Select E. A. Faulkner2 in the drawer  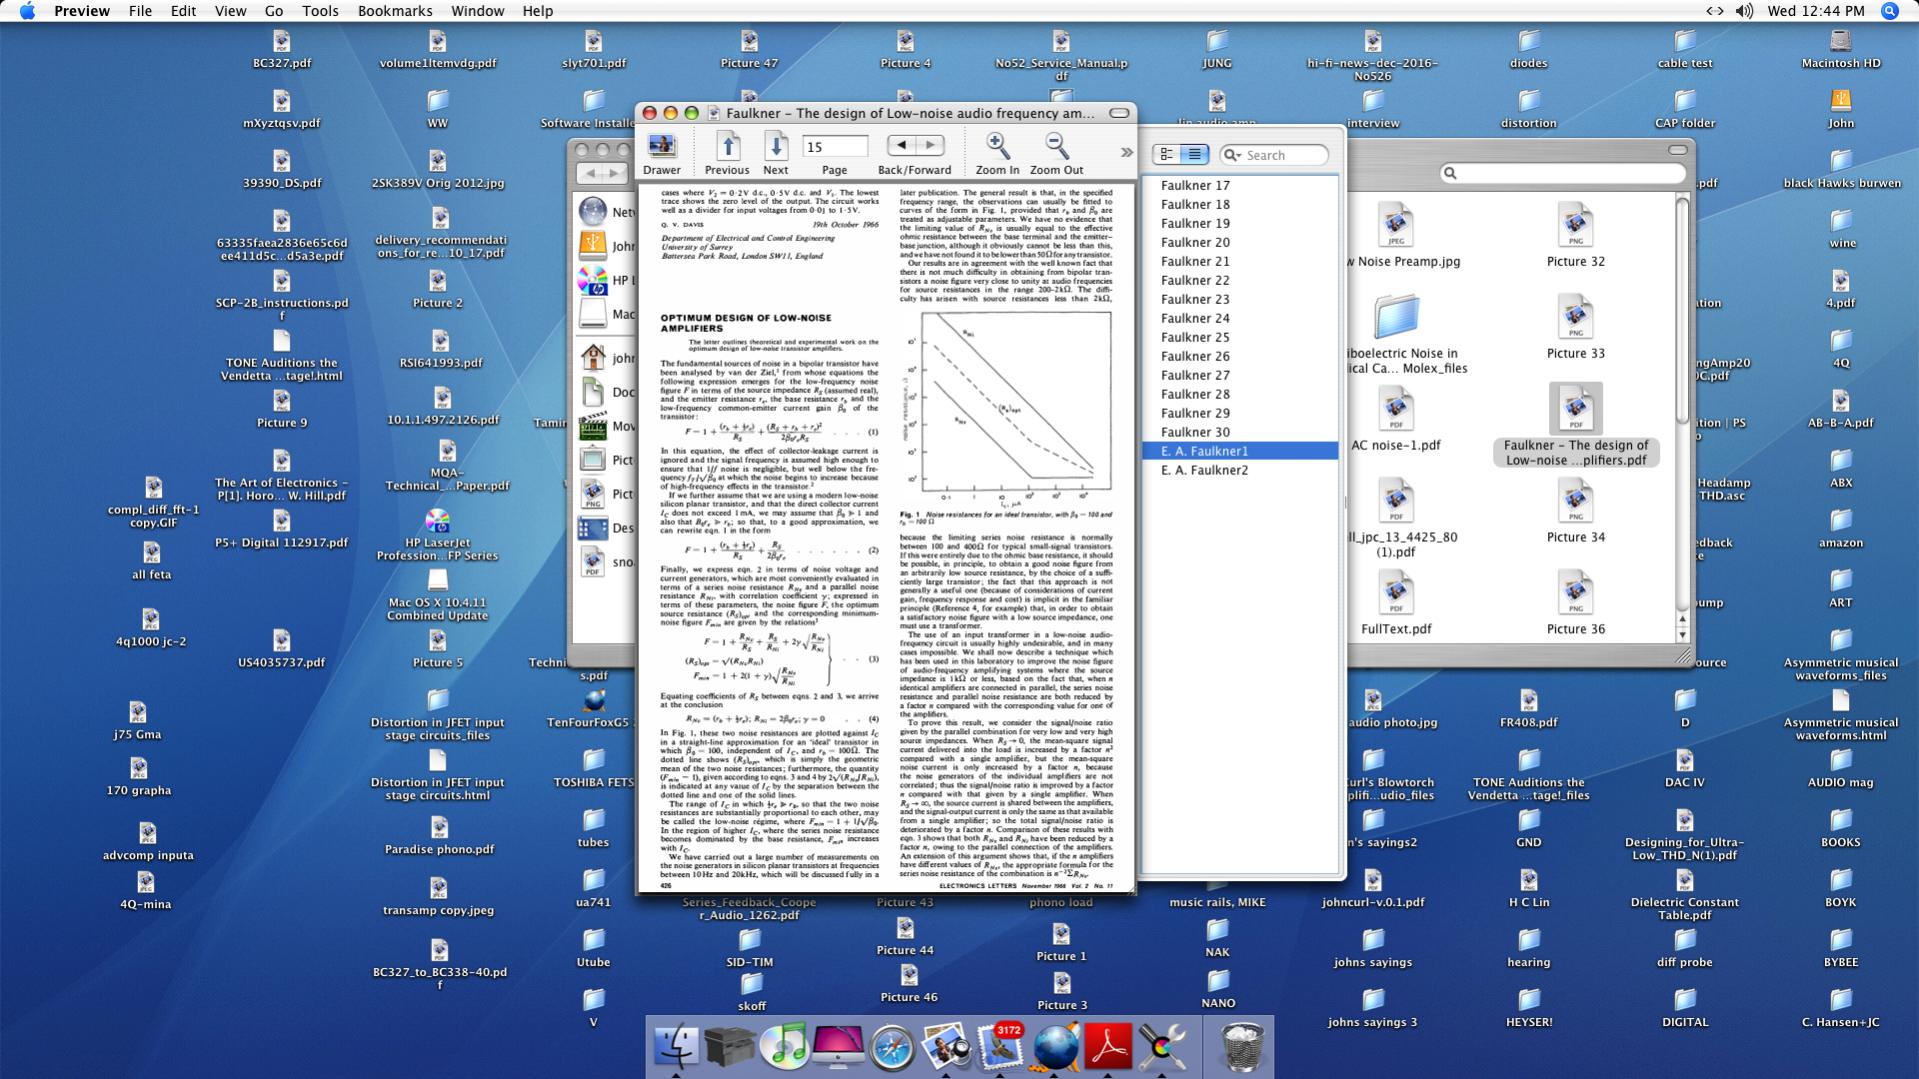pos(1240,470)
